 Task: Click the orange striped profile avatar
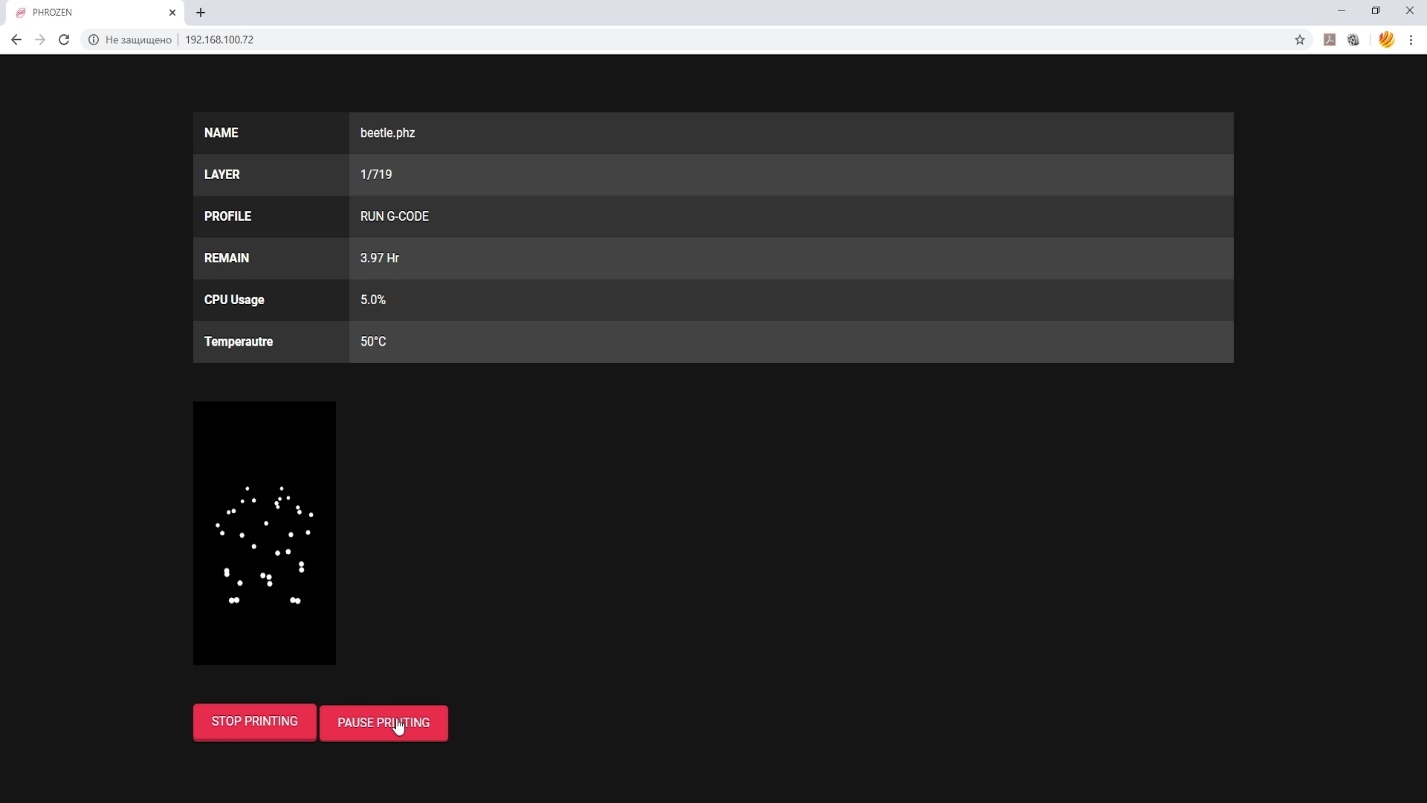point(1386,40)
